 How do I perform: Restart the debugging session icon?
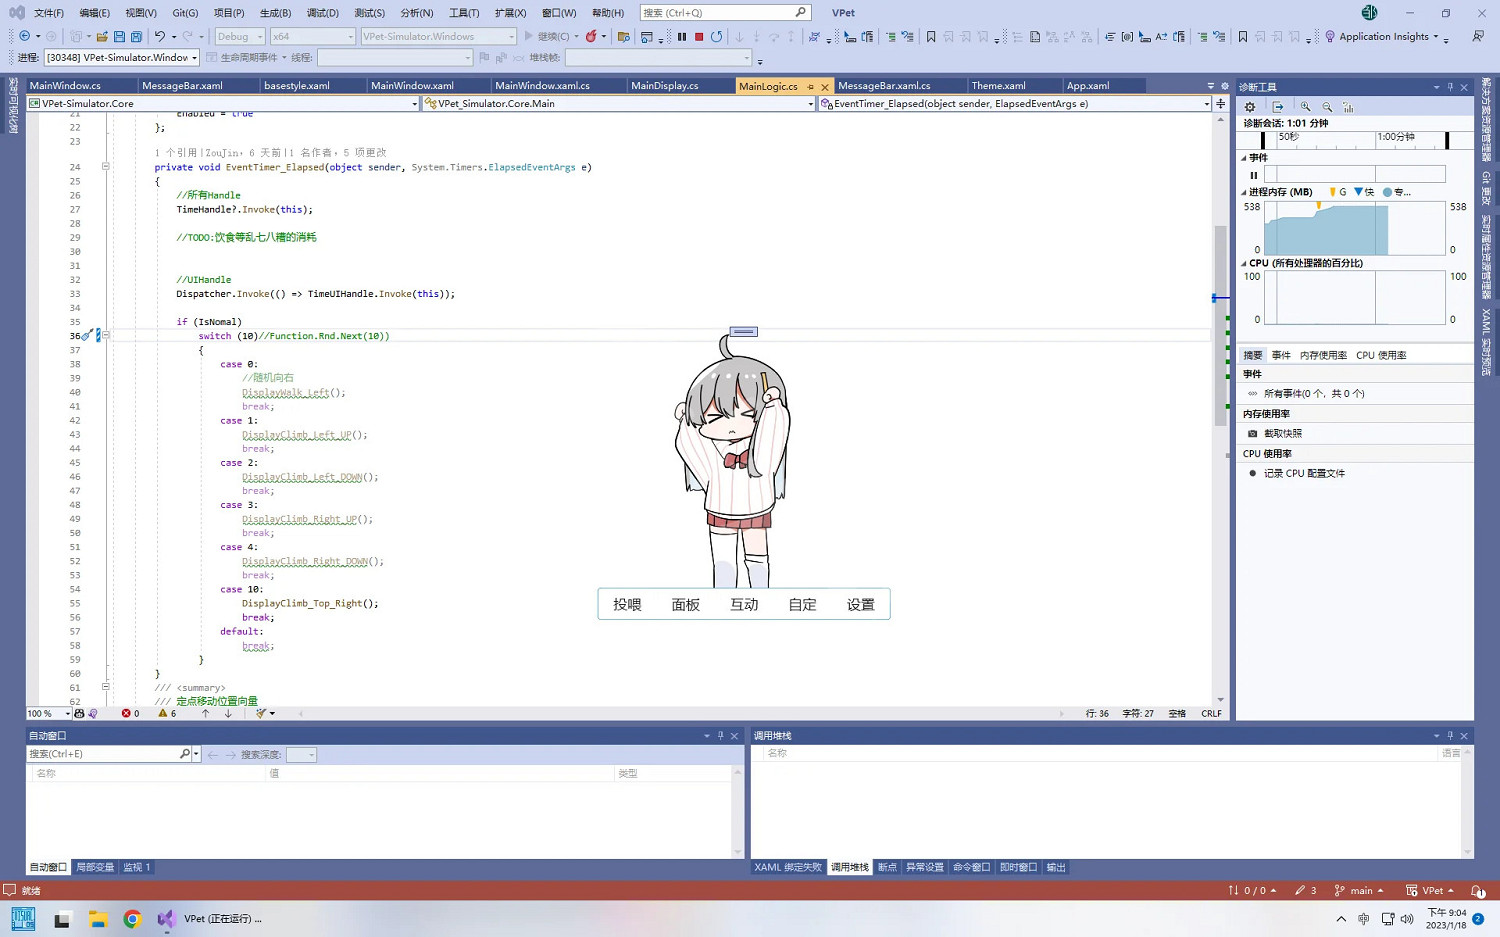click(x=716, y=37)
